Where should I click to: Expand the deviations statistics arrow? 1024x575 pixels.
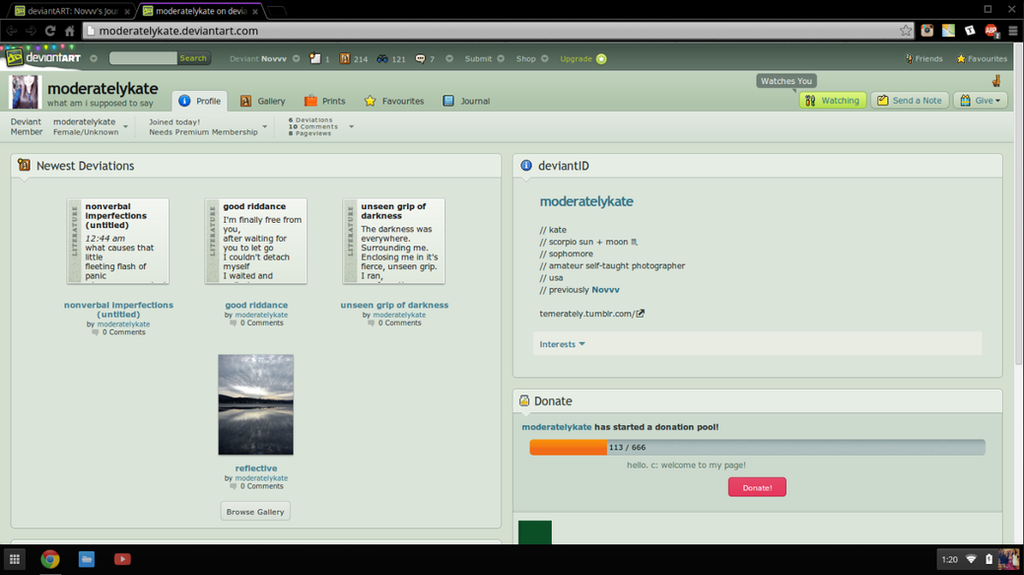tap(351, 127)
